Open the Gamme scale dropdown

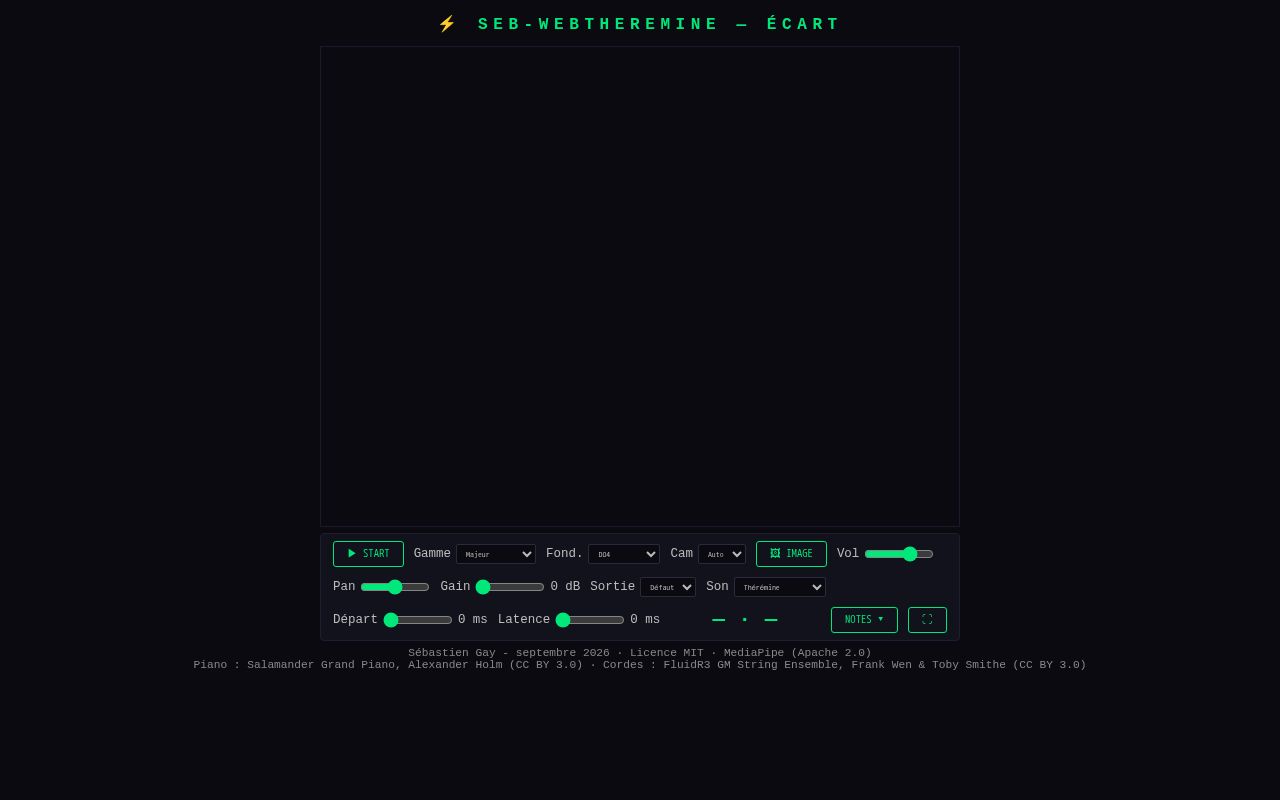(x=496, y=554)
